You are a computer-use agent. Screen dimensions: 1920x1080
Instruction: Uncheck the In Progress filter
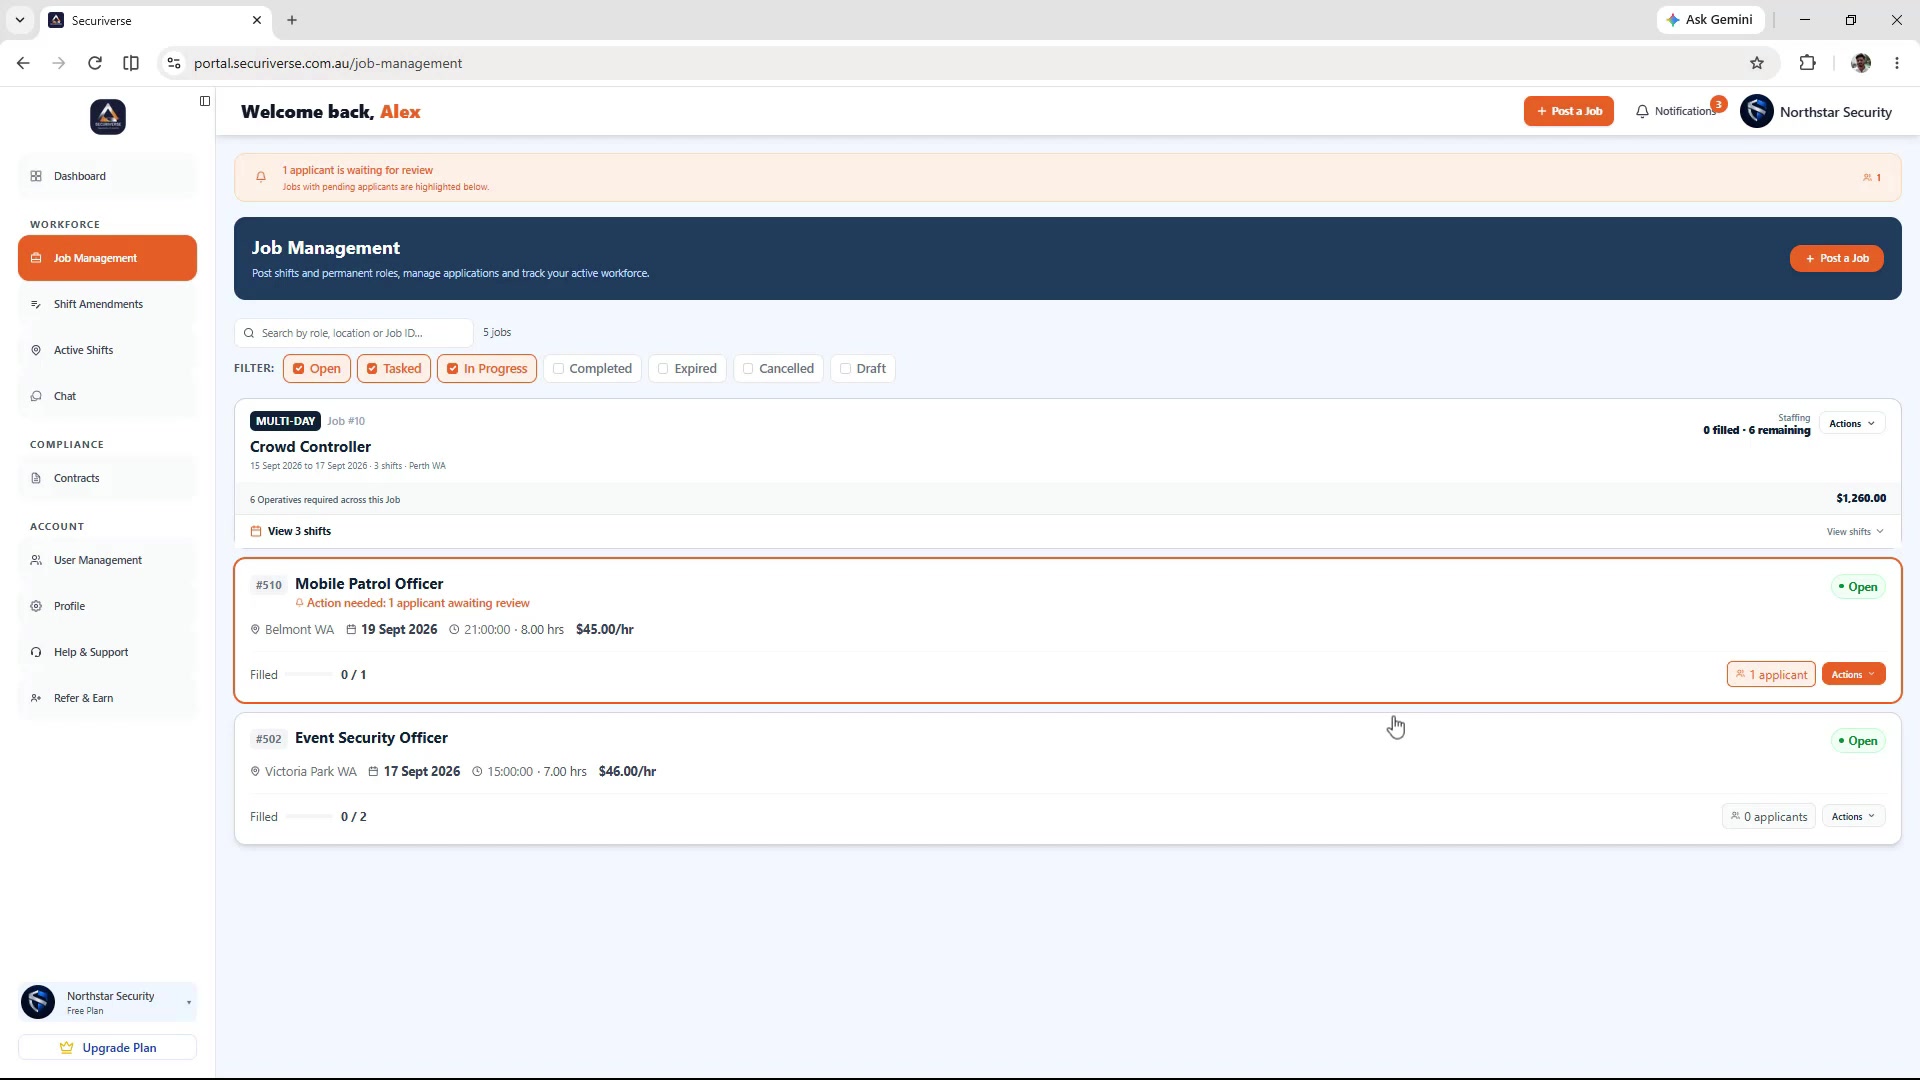[487, 369]
